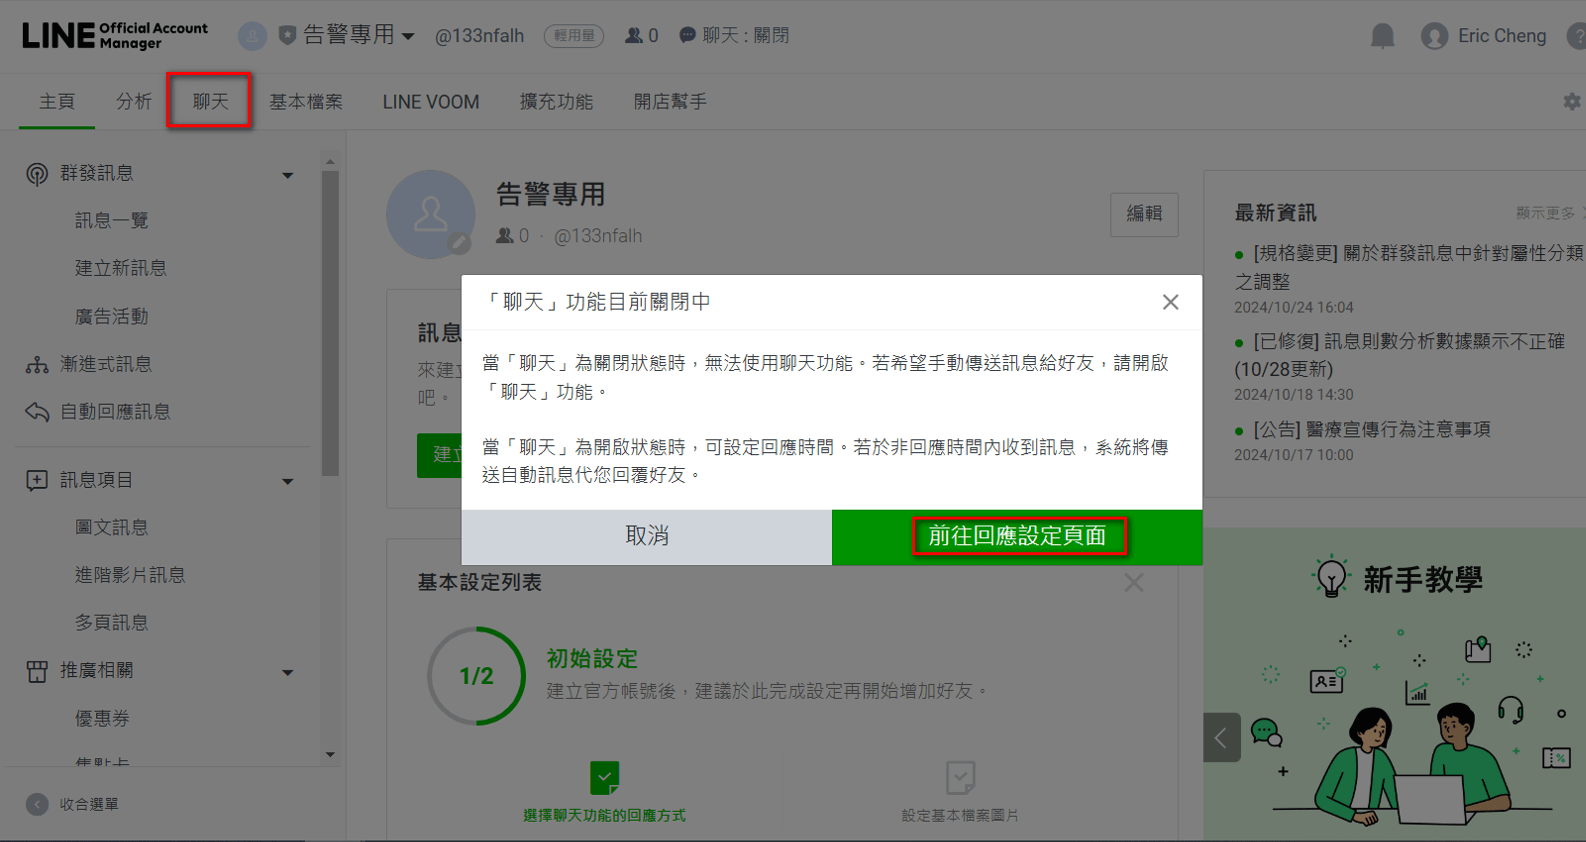Image resolution: width=1586 pixels, height=842 pixels.
Task: Click the Eric Cheng profile avatar
Action: pyautogui.click(x=1434, y=37)
